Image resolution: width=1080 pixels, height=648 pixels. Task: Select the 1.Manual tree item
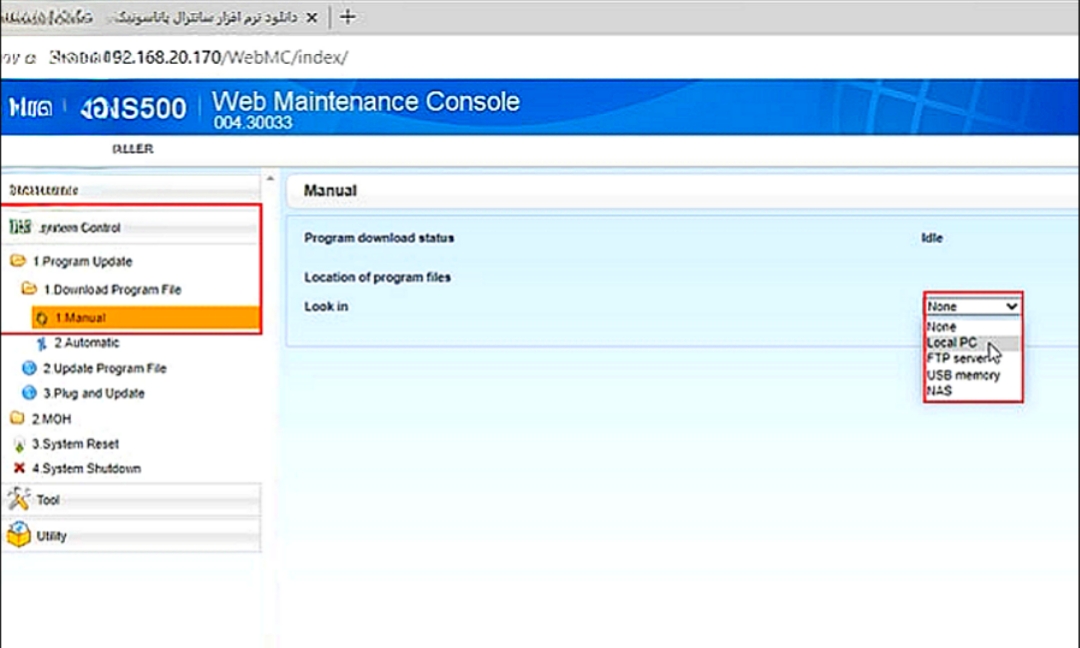point(79,319)
